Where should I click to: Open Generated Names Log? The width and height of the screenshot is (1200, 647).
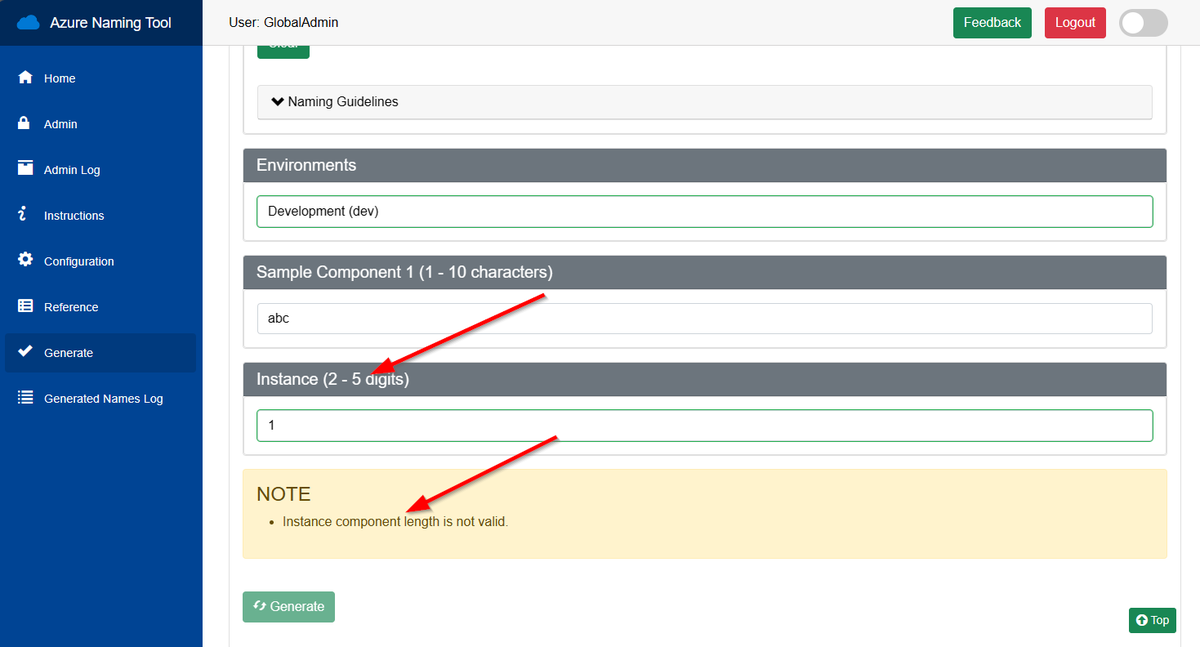tap(100, 399)
